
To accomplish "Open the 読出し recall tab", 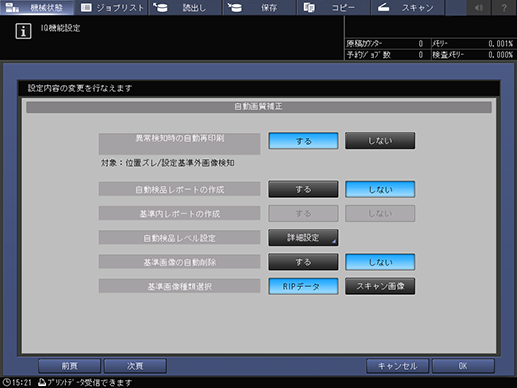I will pos(185,7).
